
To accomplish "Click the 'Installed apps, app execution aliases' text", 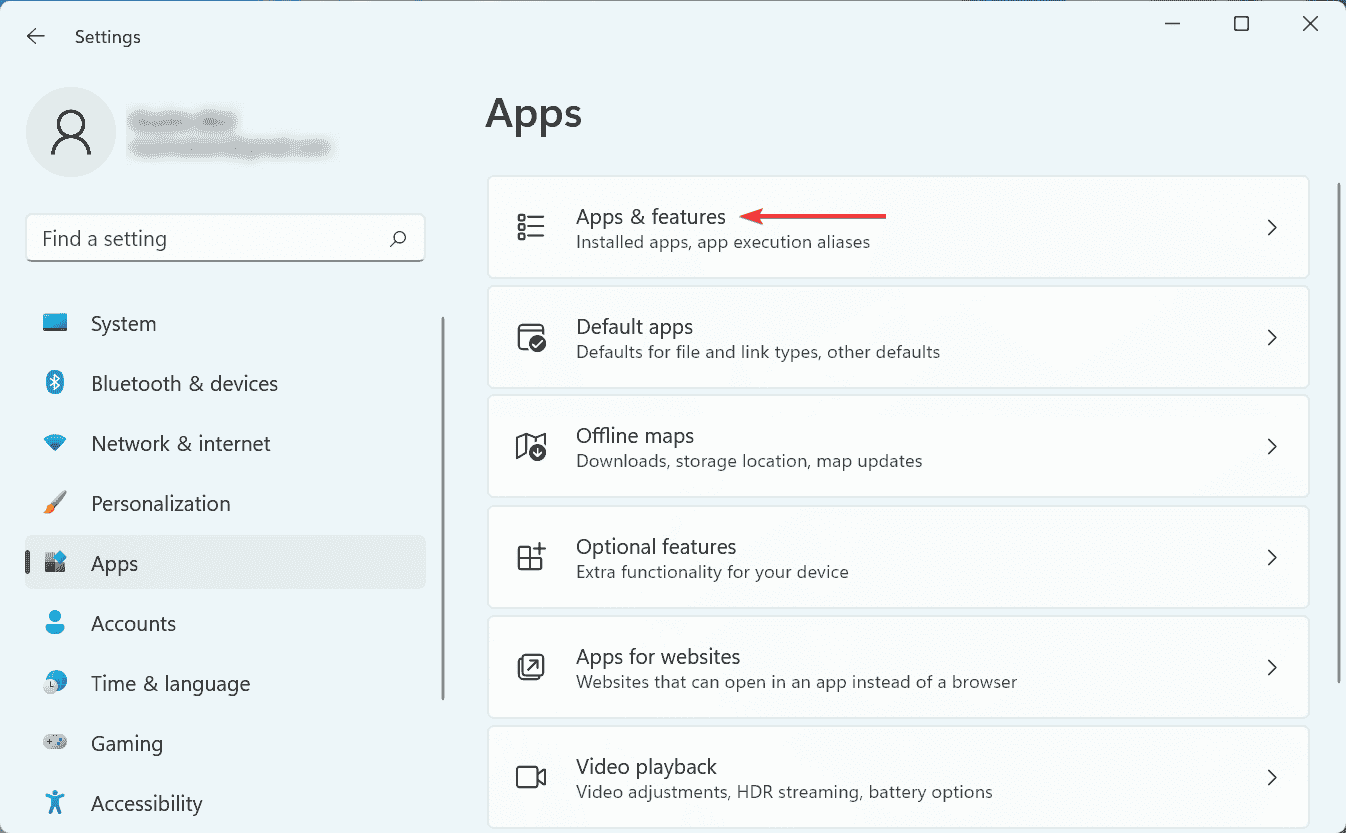I will click(x=723, y=242).
